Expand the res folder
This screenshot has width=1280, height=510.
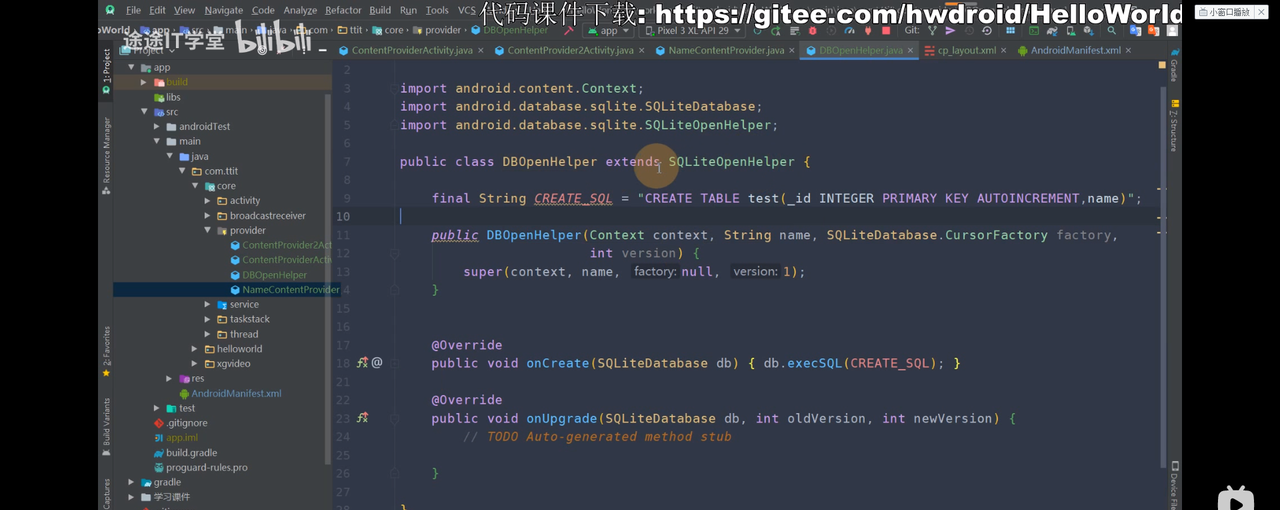point(169,379)
